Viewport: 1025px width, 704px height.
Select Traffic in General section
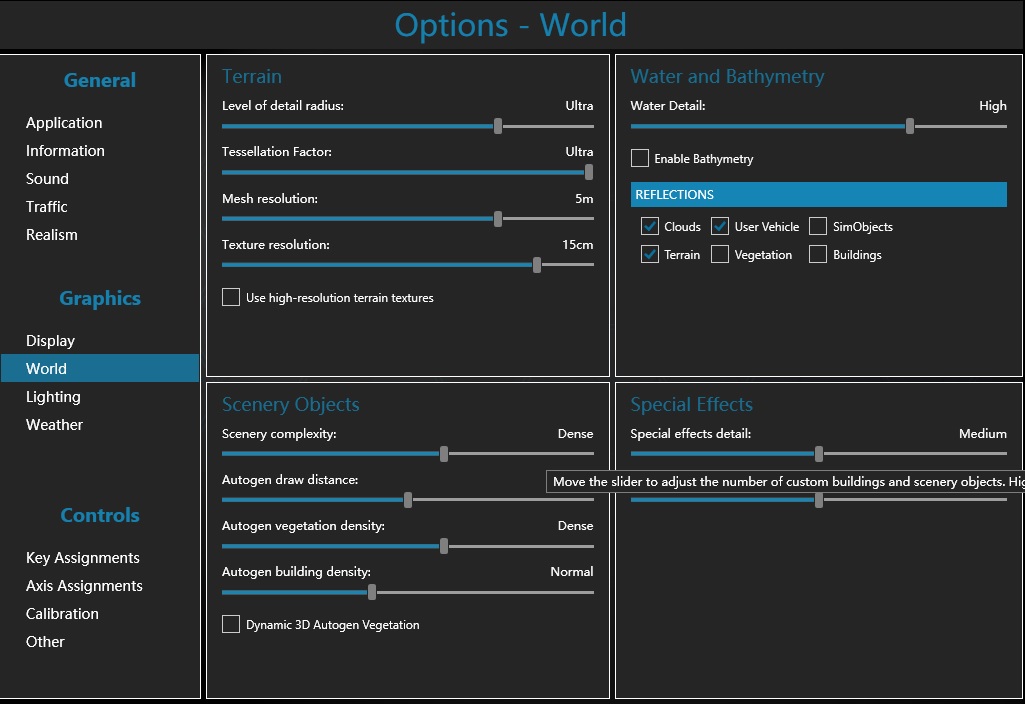pyautogui.click(x=47, y=207)
